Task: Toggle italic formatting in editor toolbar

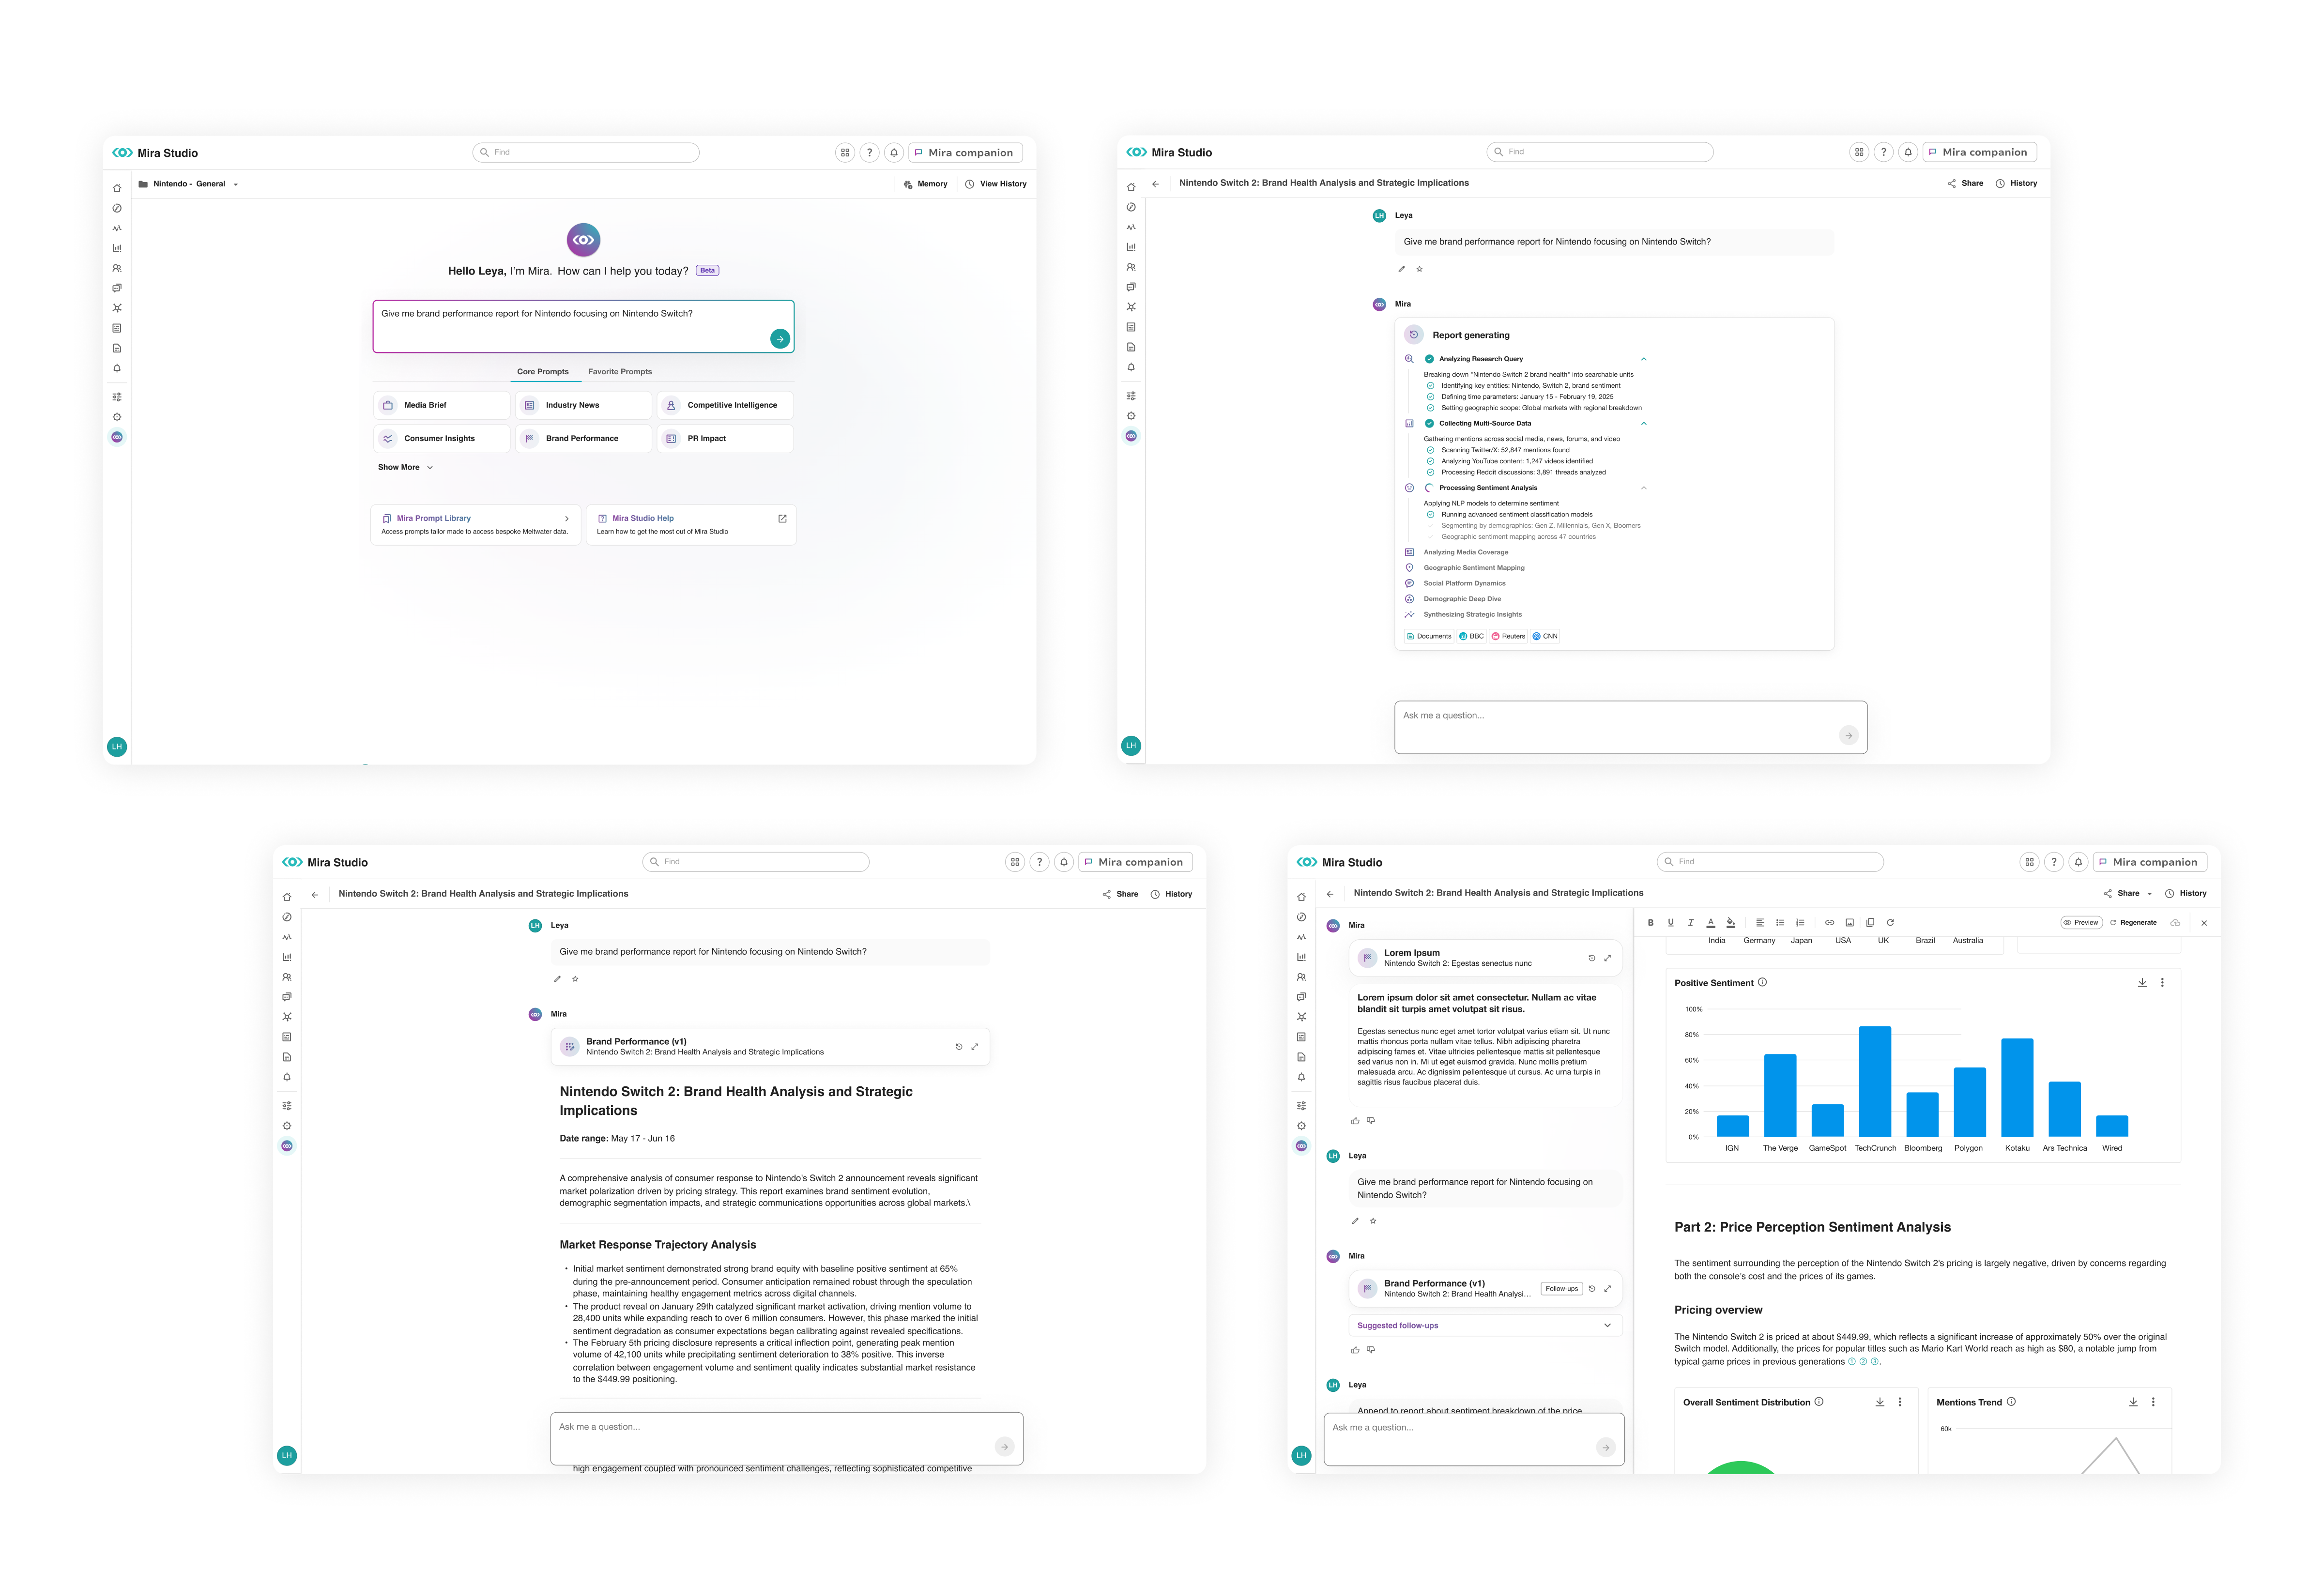Action: [1690, 923]
